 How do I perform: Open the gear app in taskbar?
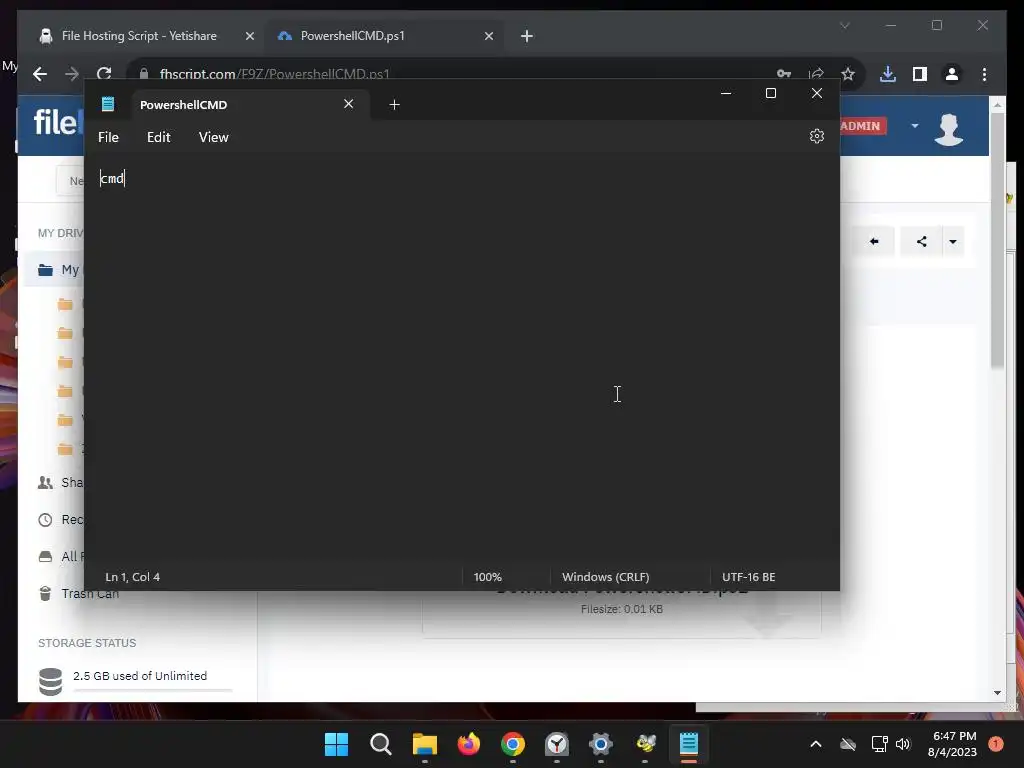(601, 744)
